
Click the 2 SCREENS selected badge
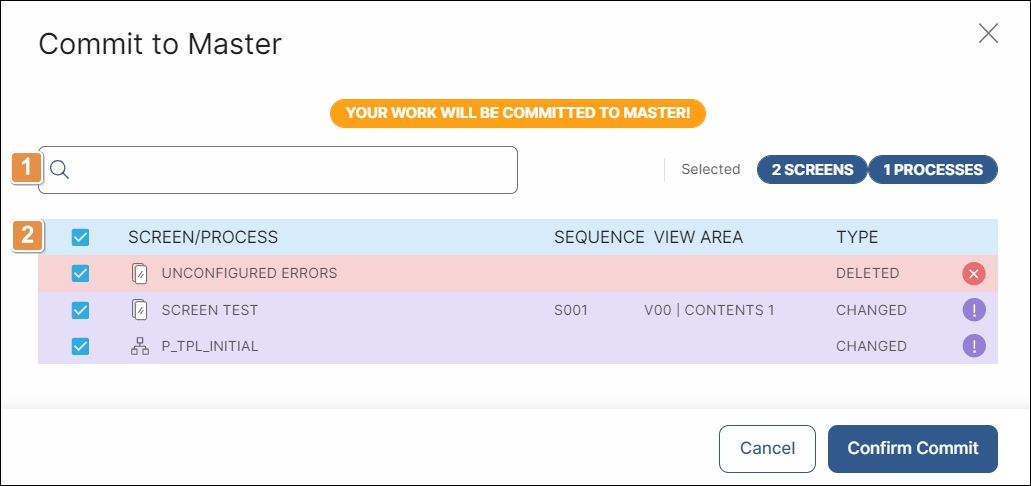pos(812,170)
